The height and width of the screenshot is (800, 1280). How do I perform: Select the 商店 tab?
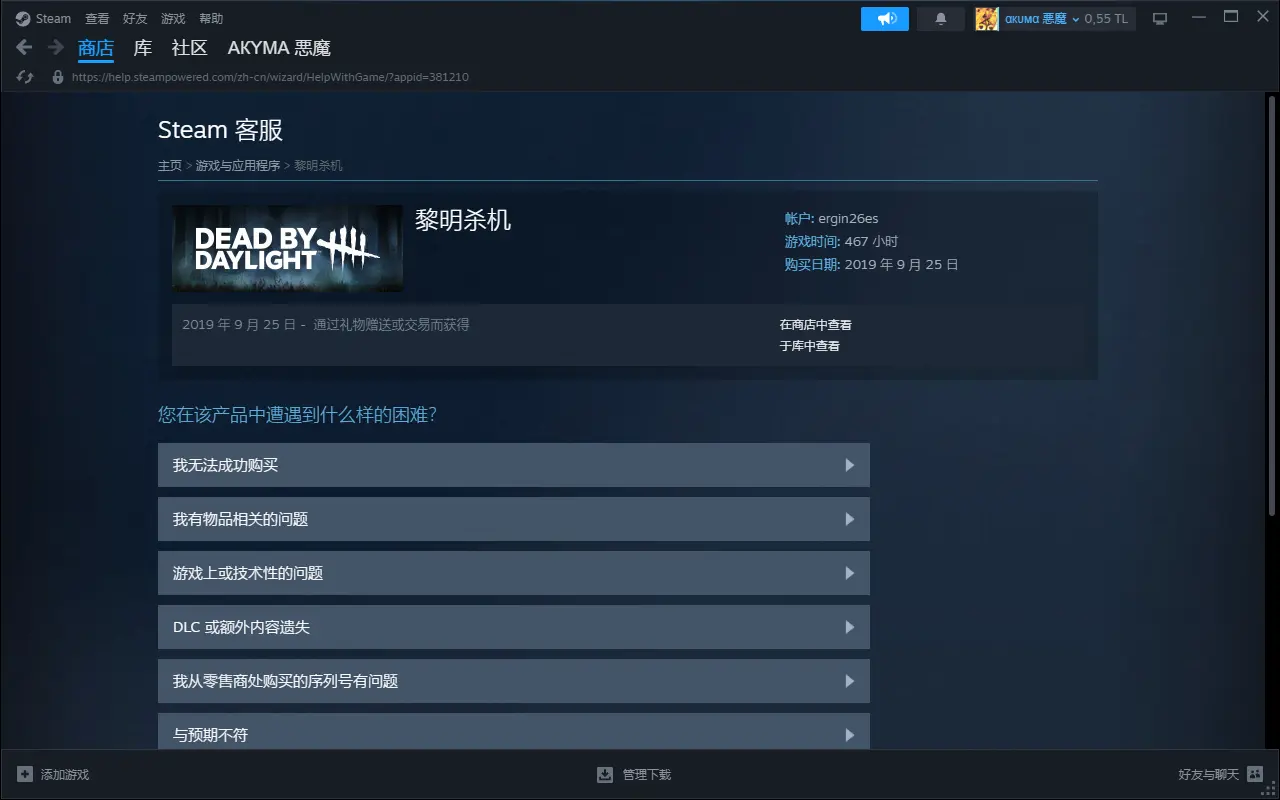click(x=96, y=48)
